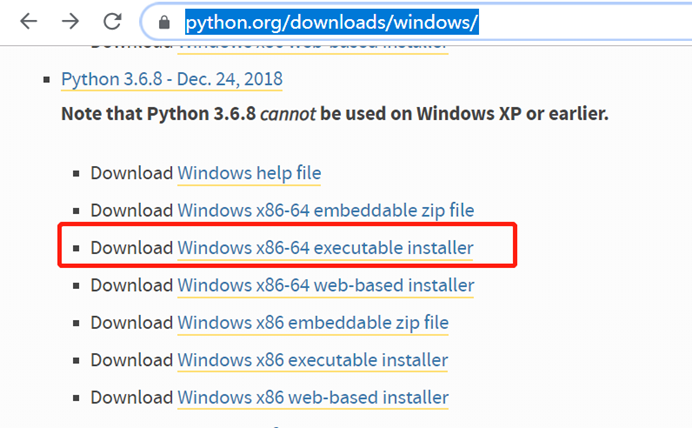Click the bullet inside the red highlighted box
Viewport: 692px width, 428px height.
(x=76, y=248)
